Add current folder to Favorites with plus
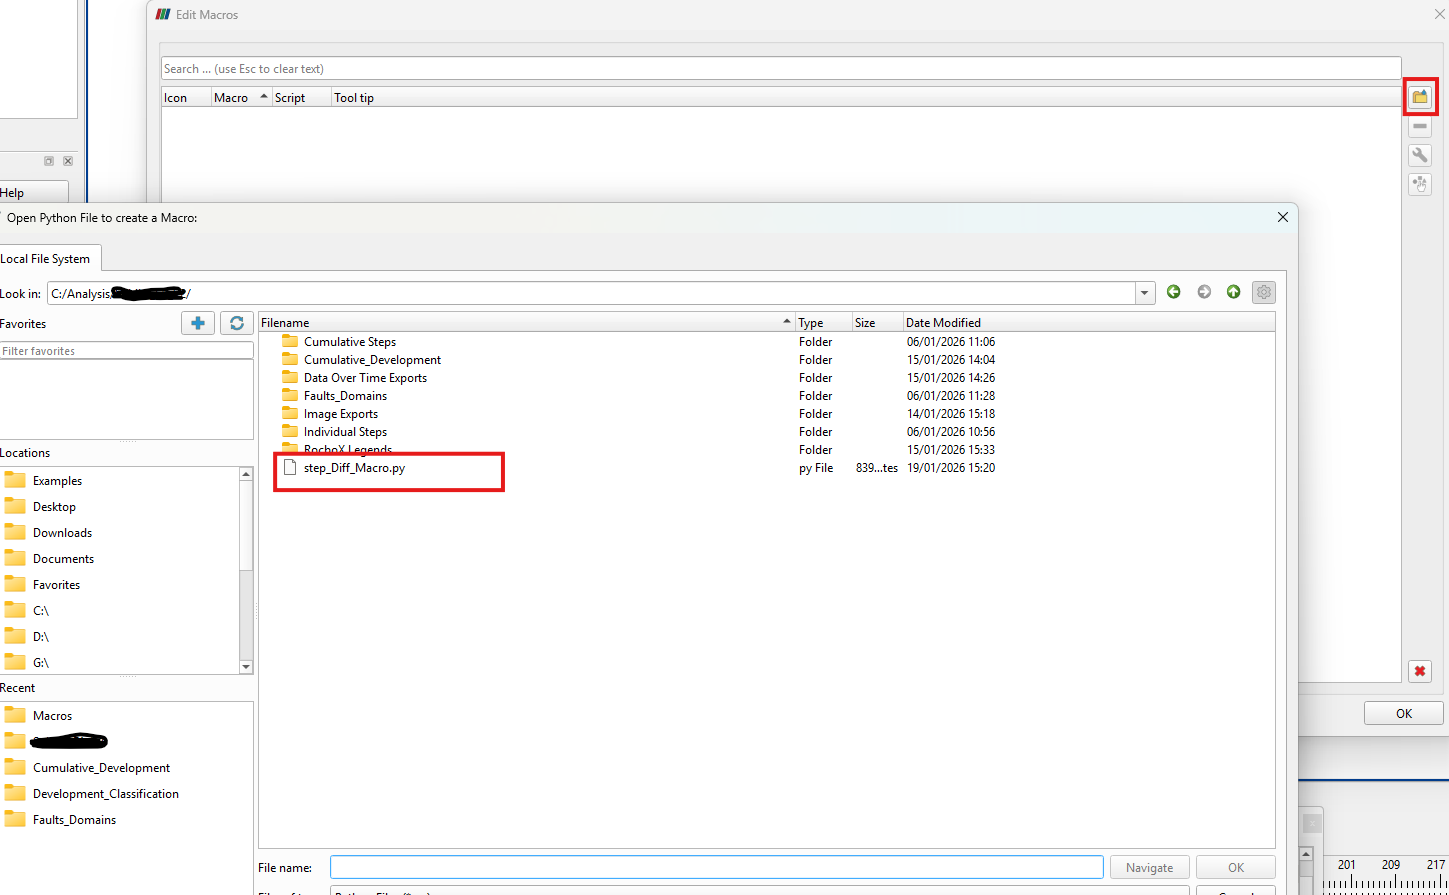Screen dimensions: 1449x895 click(x=198, y=323)
